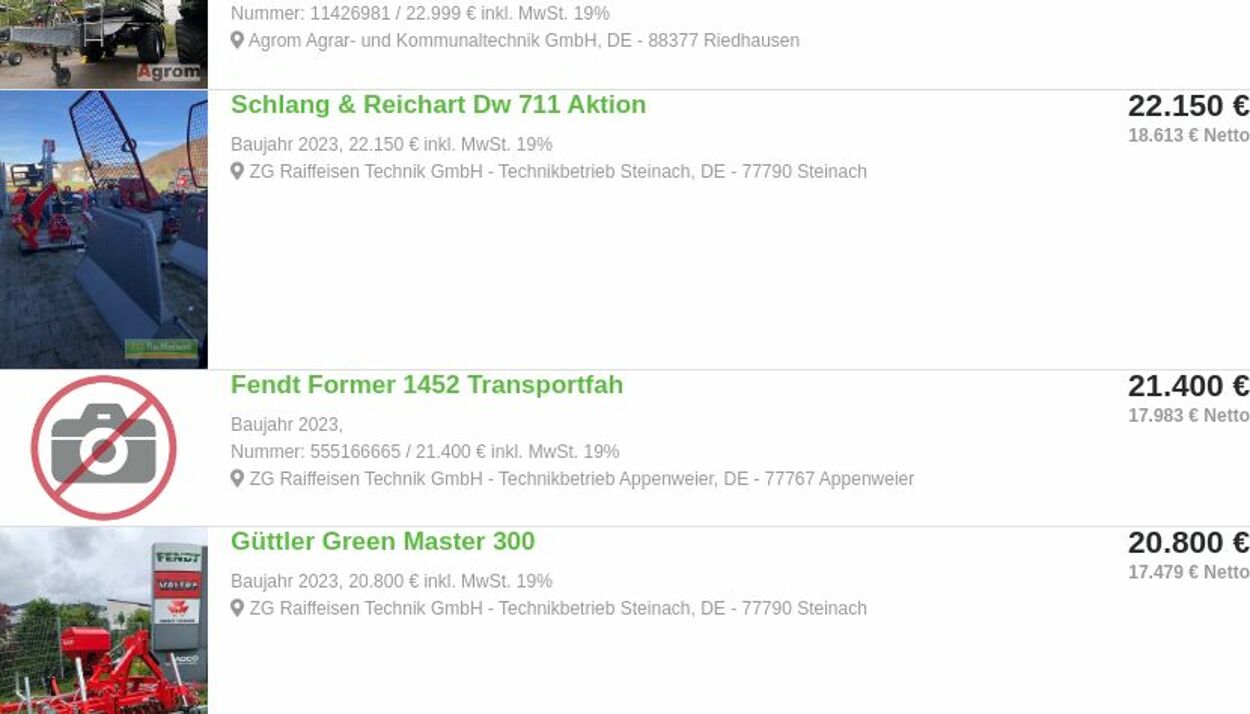Click location pin beside Güttler Green Master dealer

237,608
